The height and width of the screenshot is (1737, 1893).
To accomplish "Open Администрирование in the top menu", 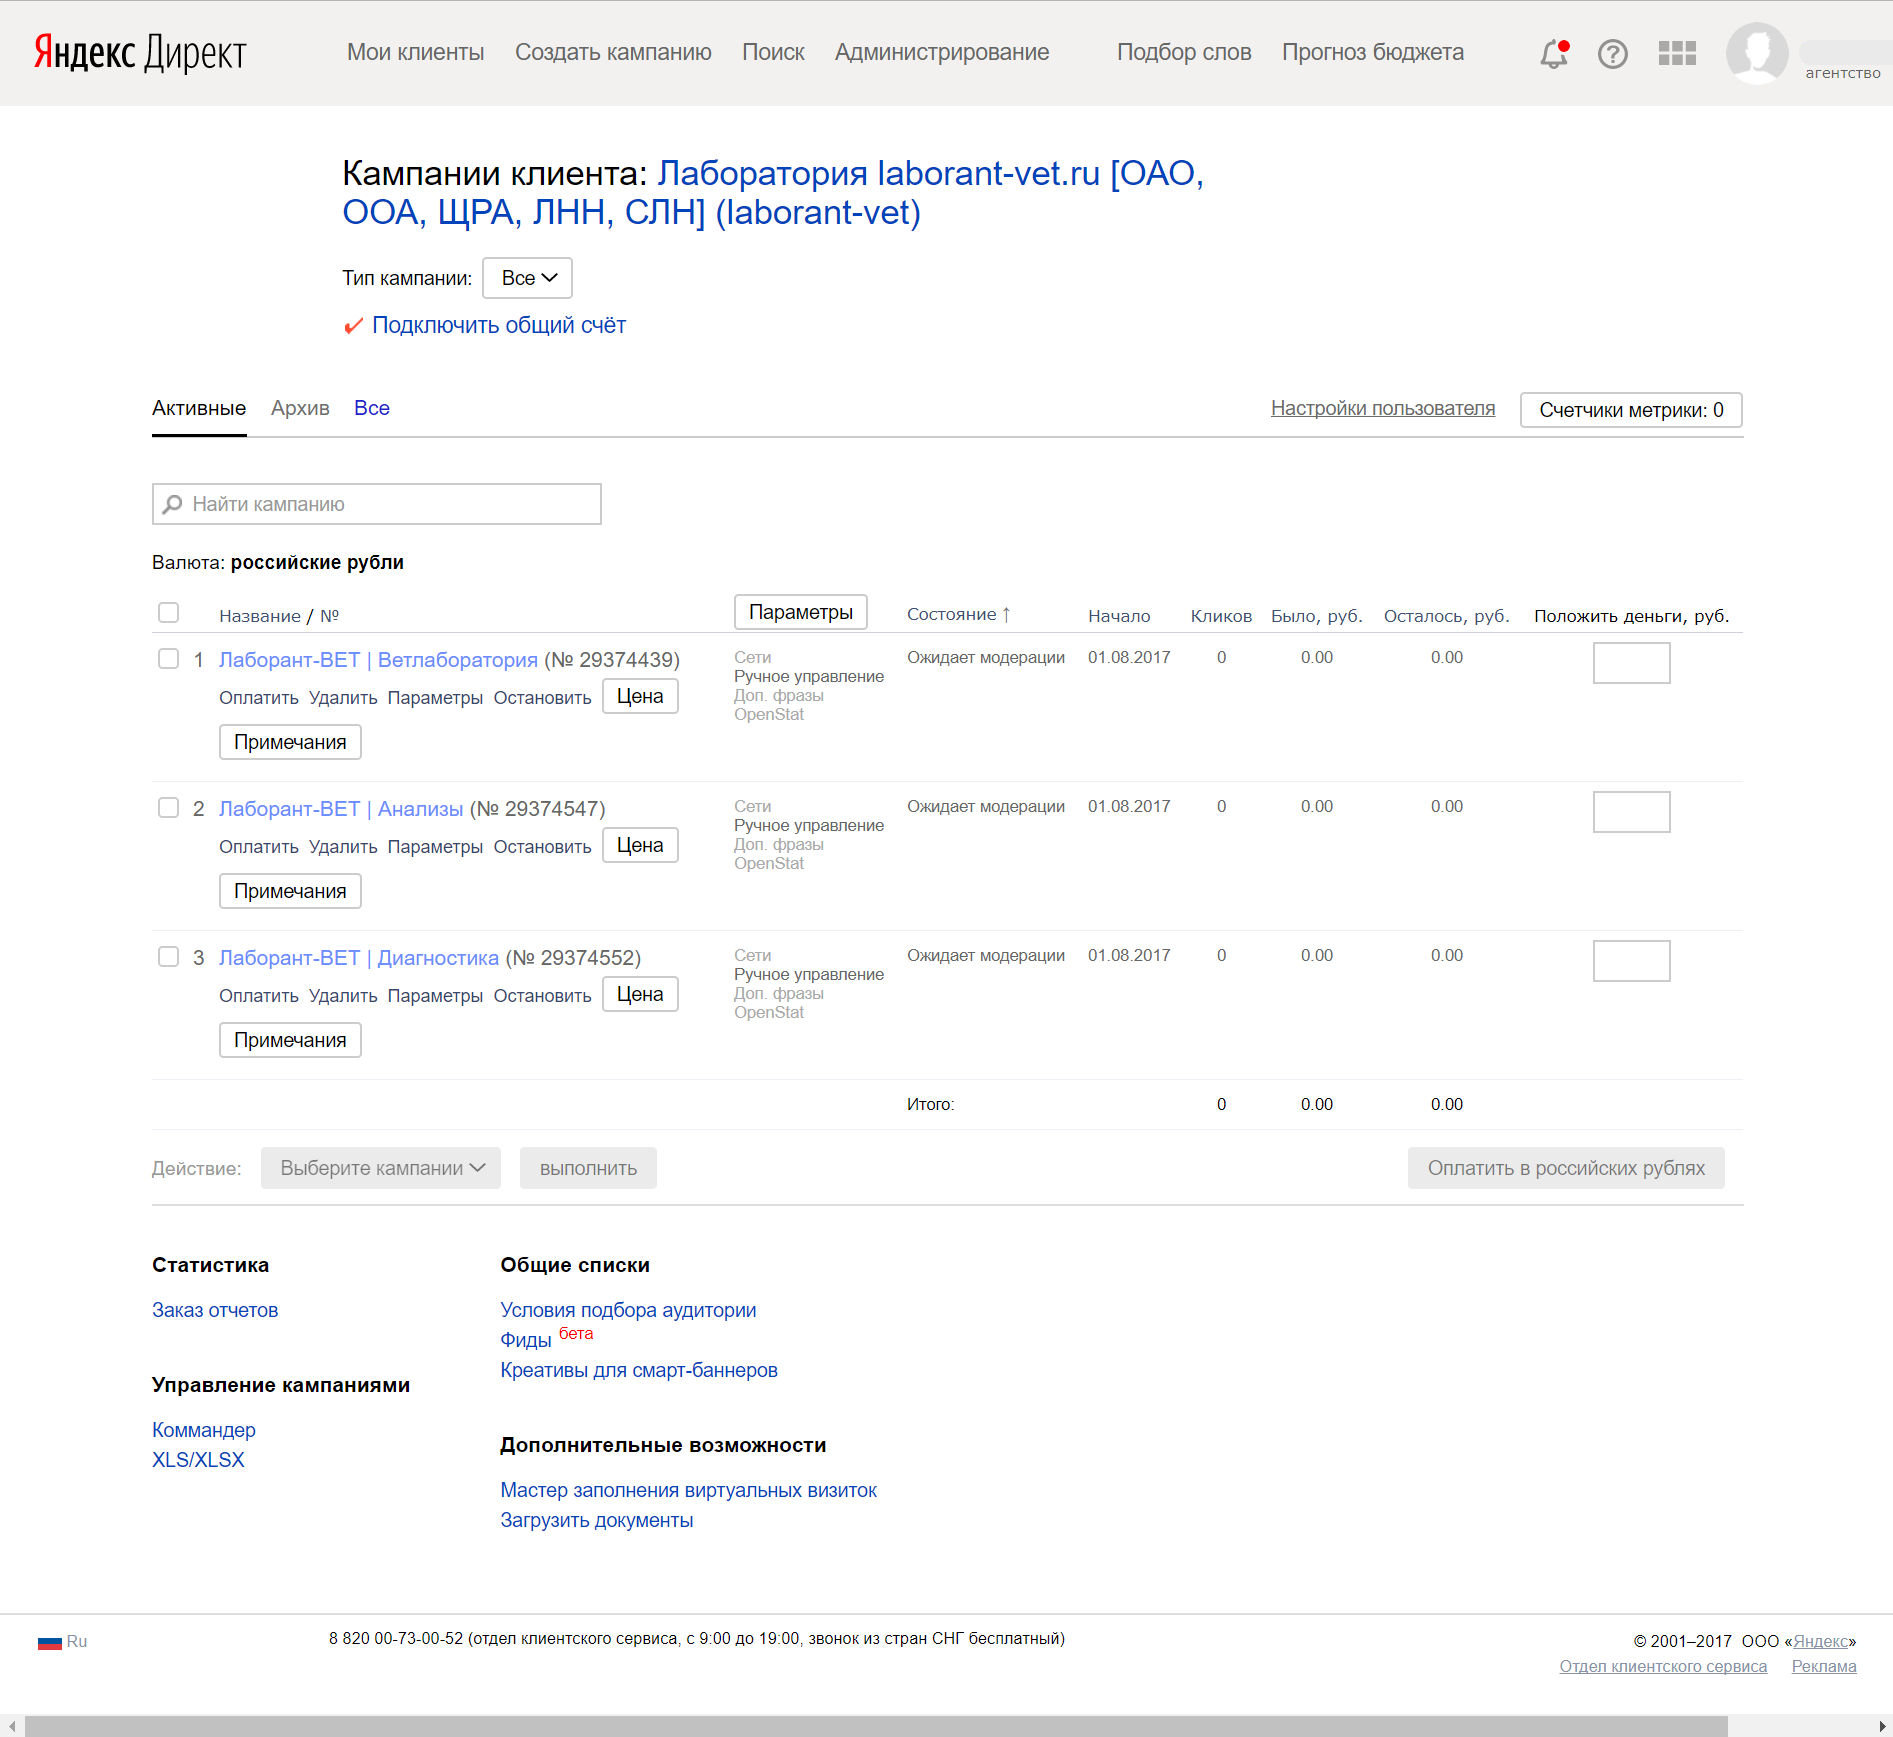I will (x=942, y=52).
